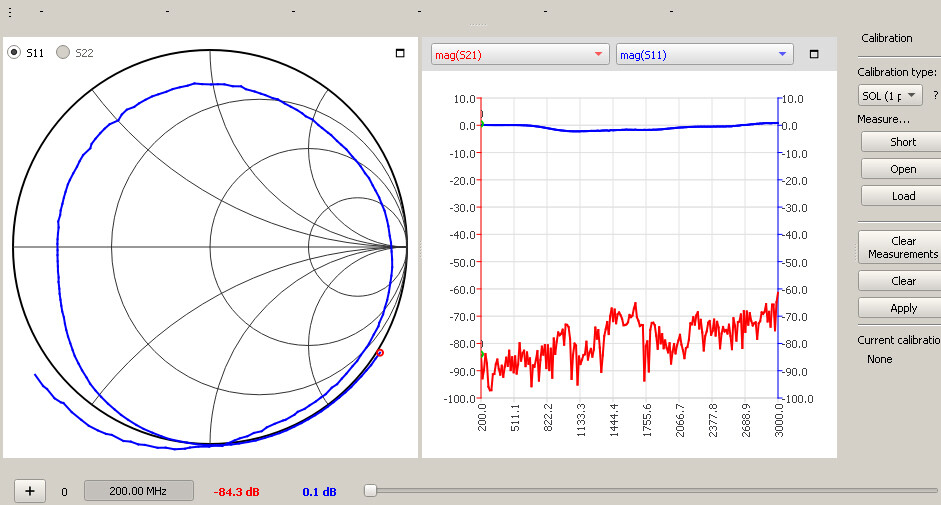Add a marker with the plus button
The height and width of the screenshot is (505, 941).
coord(29,491)
